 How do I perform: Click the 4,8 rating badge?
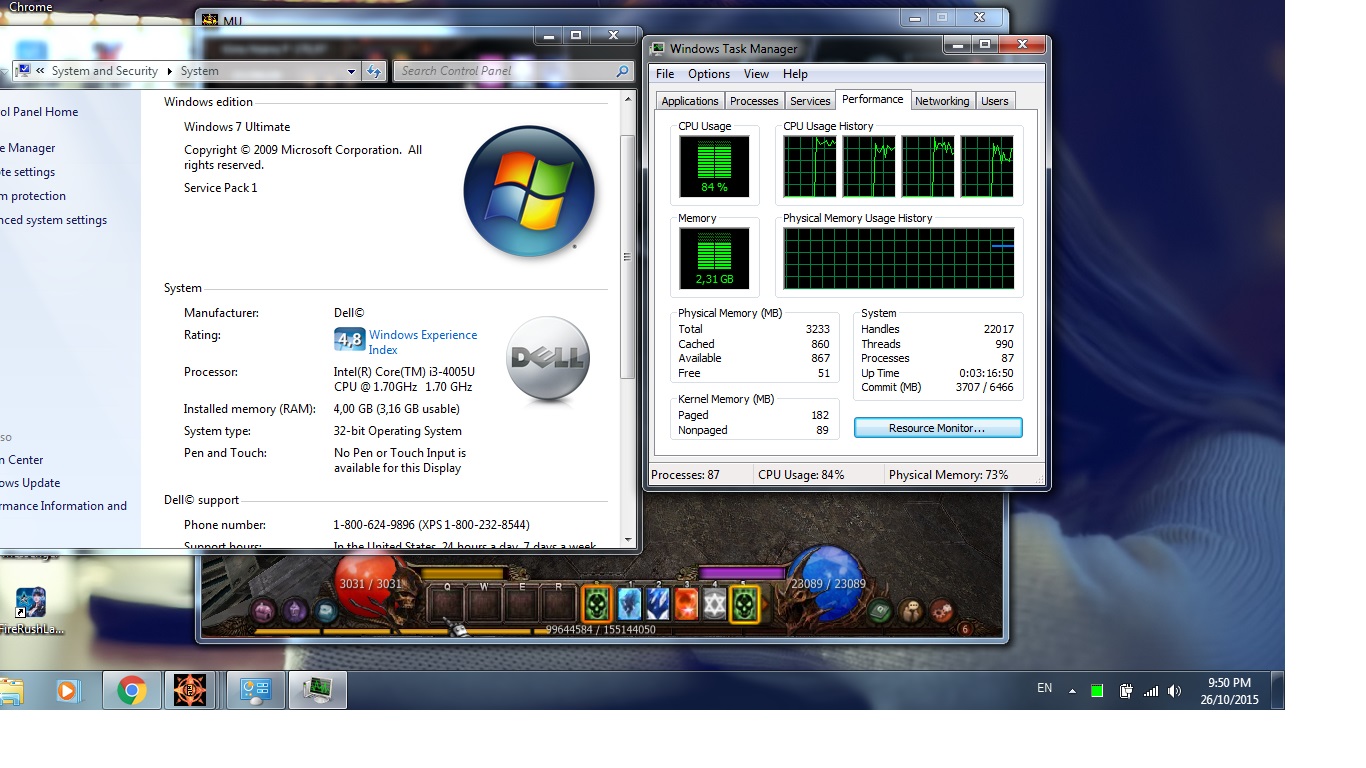pos(349,340)
